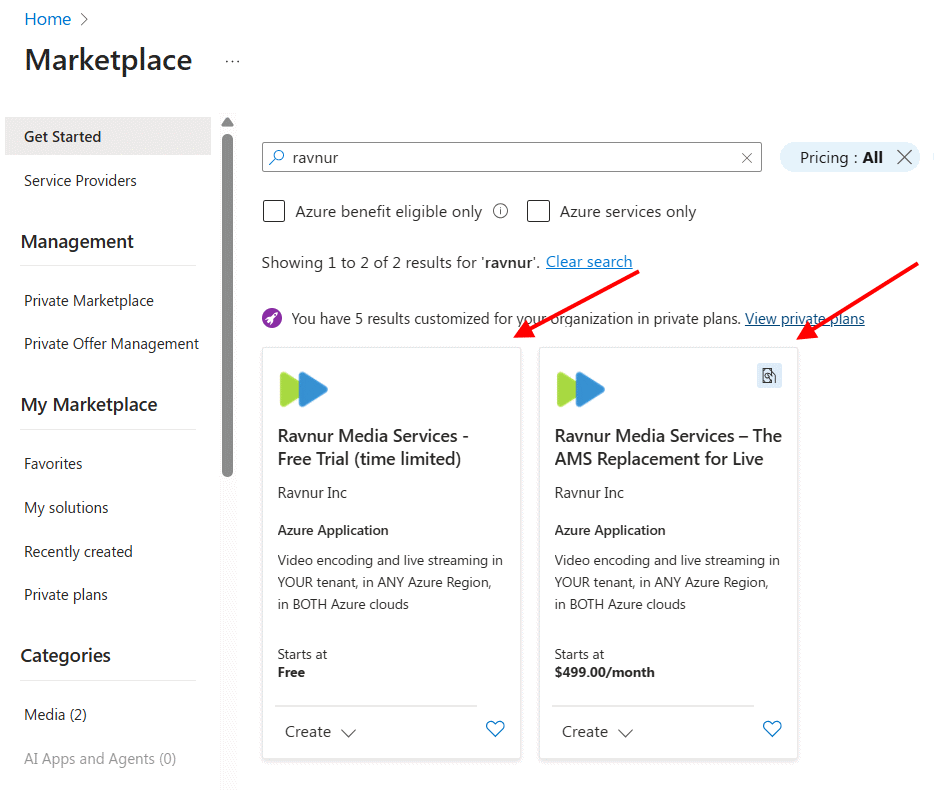The height and width of the screenshot is (790, 934).
Task: Click the Showing 1 to 2 results text
Action: [x=401, y=262]
